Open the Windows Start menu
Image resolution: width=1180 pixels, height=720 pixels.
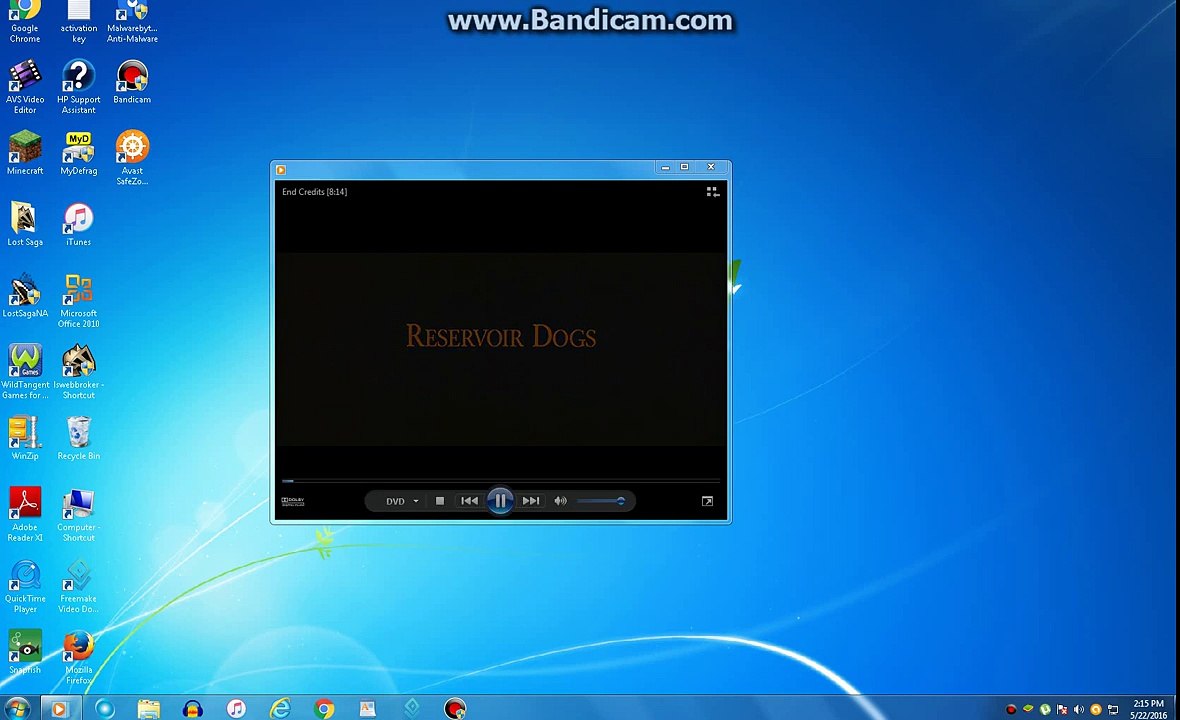click(x=16, y=708)
